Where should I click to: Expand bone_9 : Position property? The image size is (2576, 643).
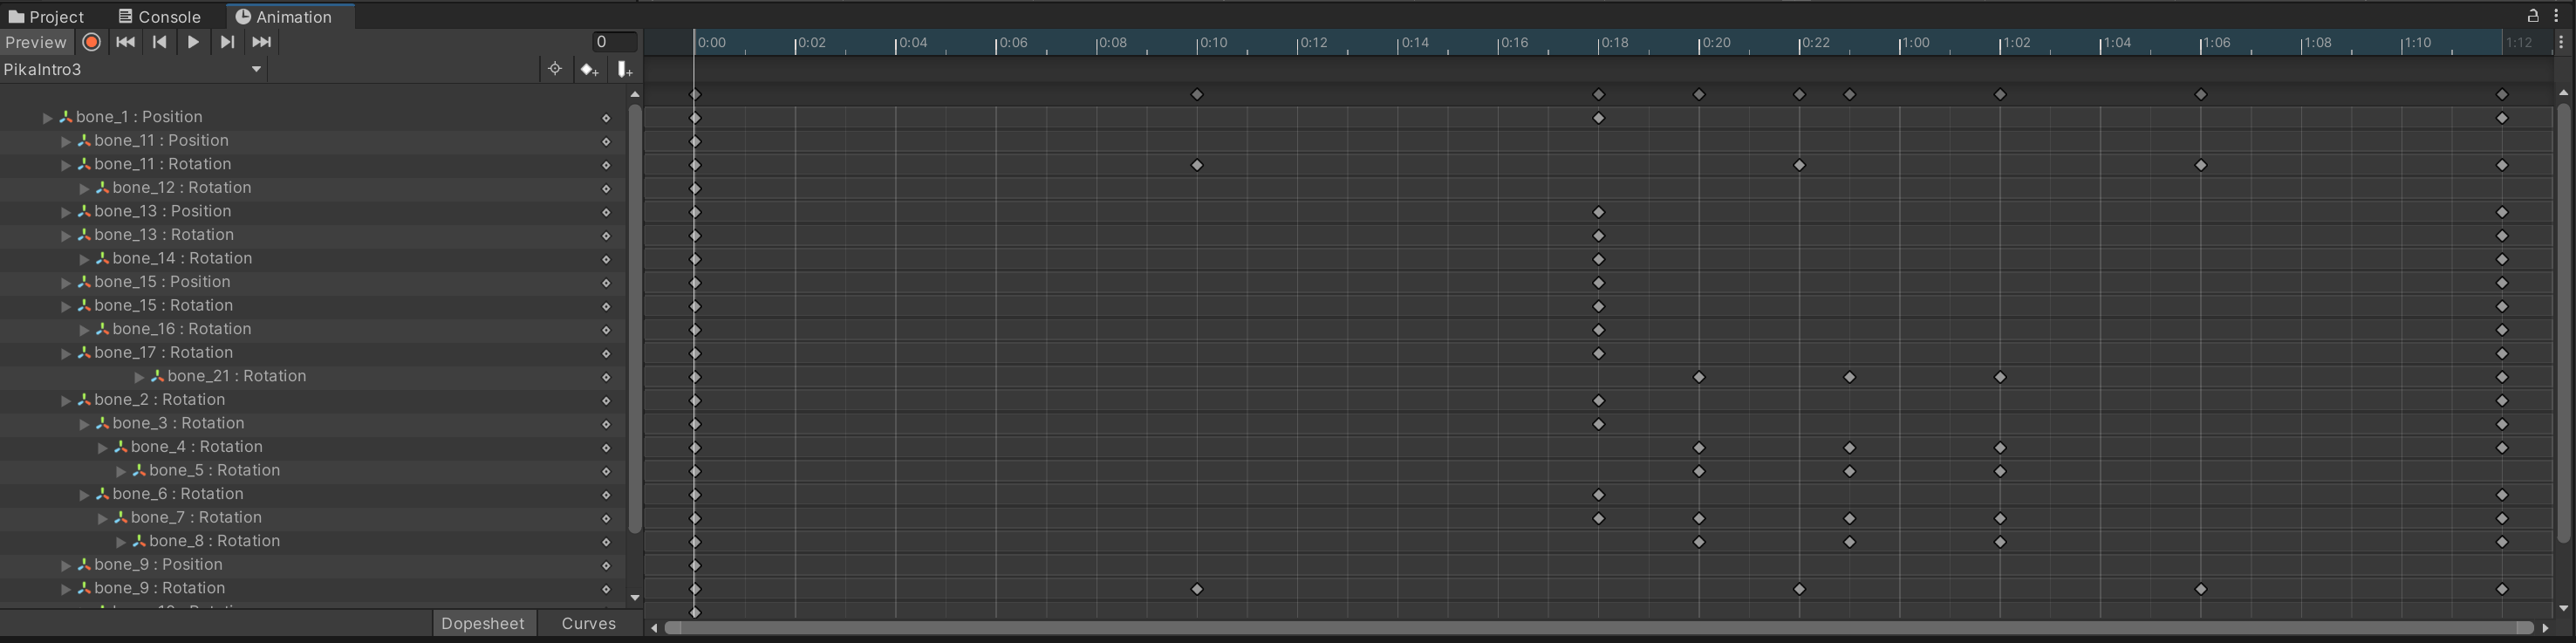(x=66, y=565)
